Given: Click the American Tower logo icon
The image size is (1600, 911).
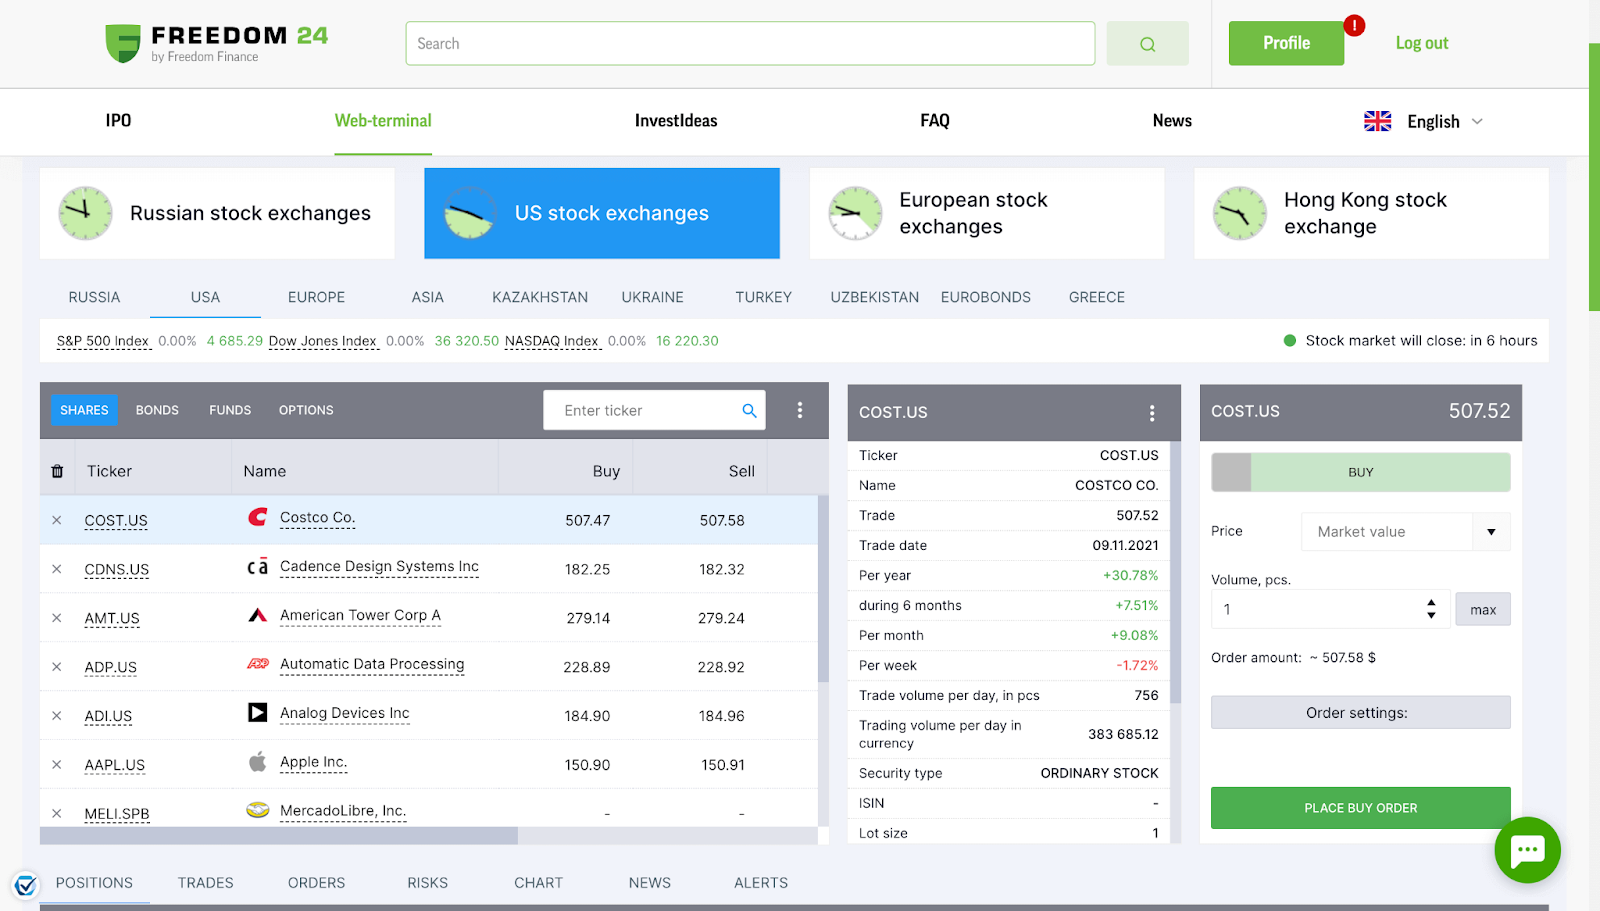Looking at the screenshot, I should pos(258,615).
